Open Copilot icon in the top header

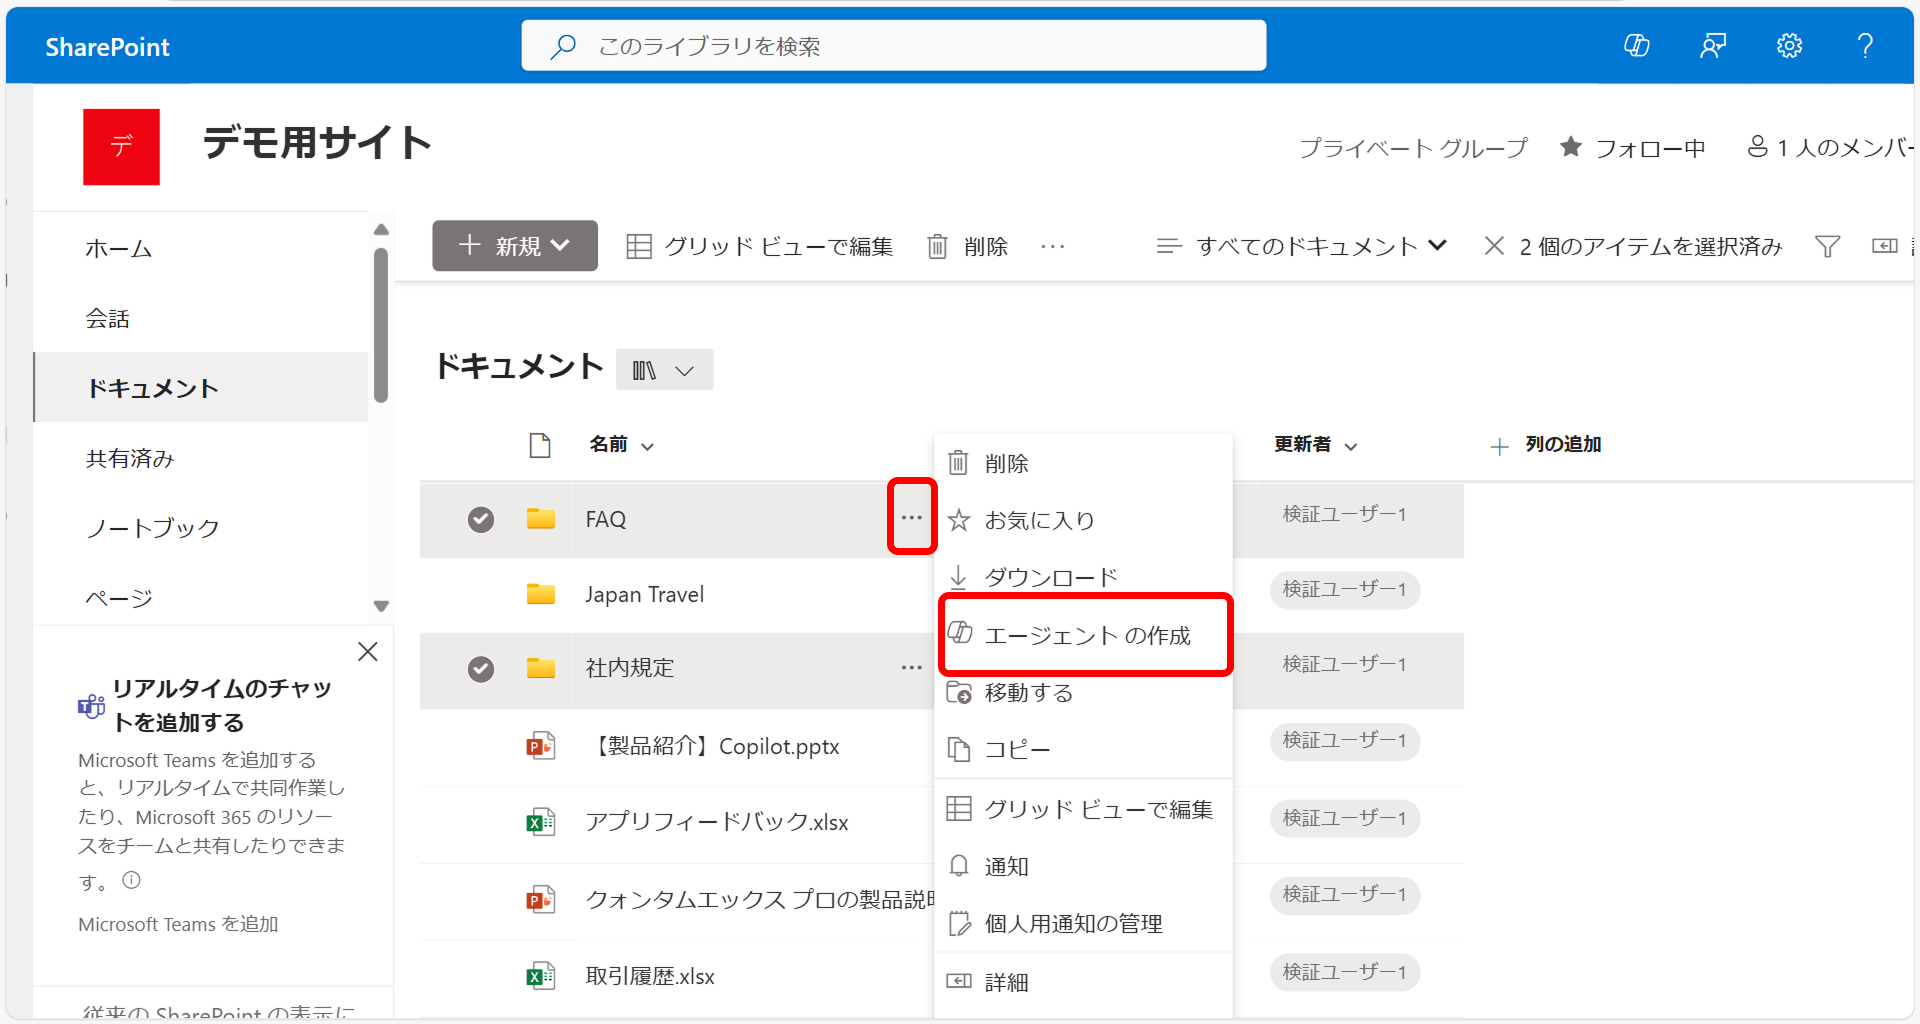click(1637, 46)
